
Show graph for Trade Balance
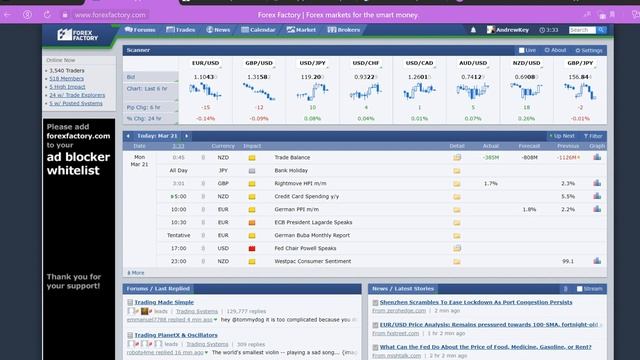click(x=597, y=157)
